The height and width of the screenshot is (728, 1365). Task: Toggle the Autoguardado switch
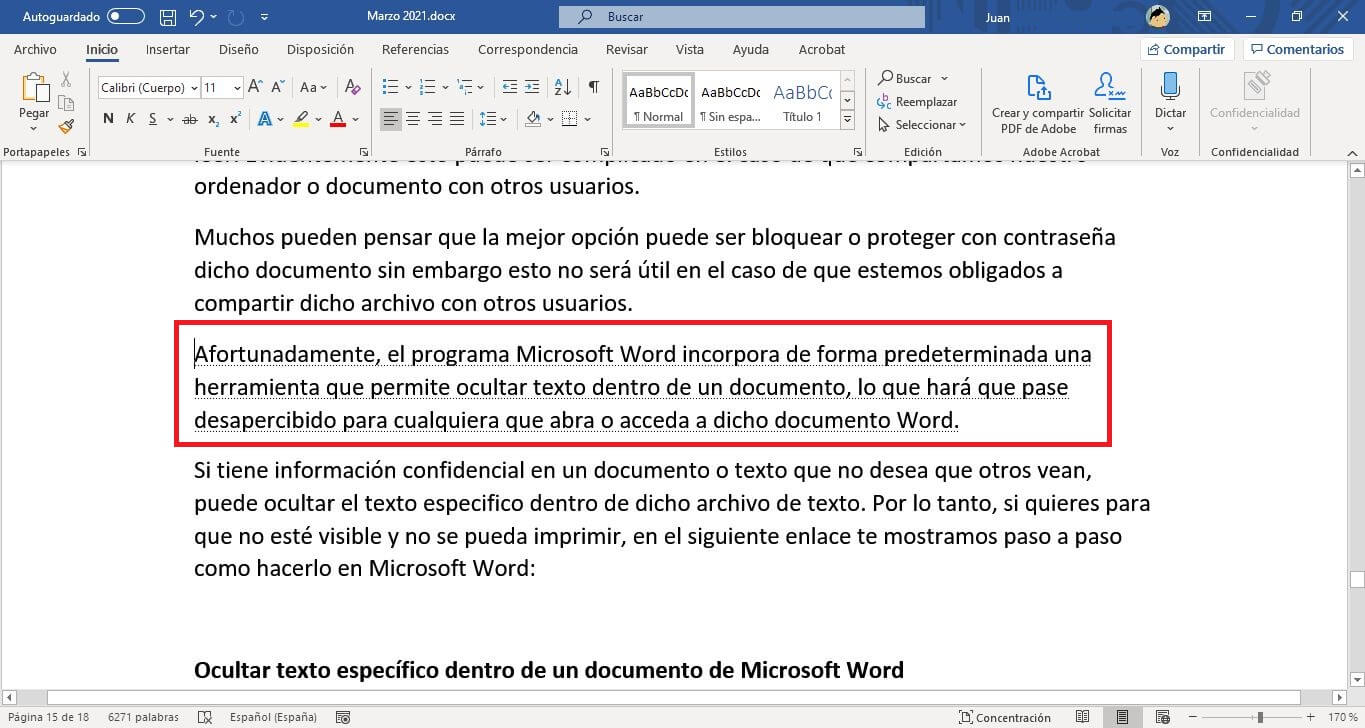point(125,17)
